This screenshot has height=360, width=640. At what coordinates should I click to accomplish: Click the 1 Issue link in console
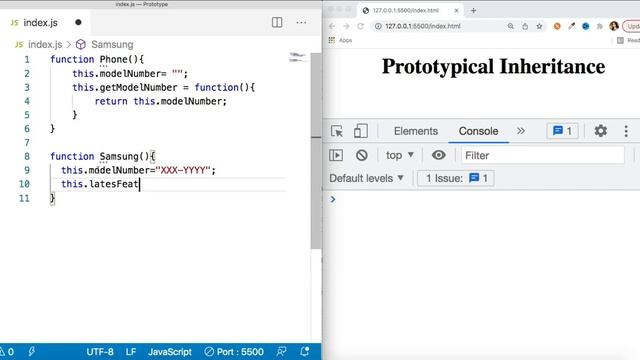[x=456, y=178]
